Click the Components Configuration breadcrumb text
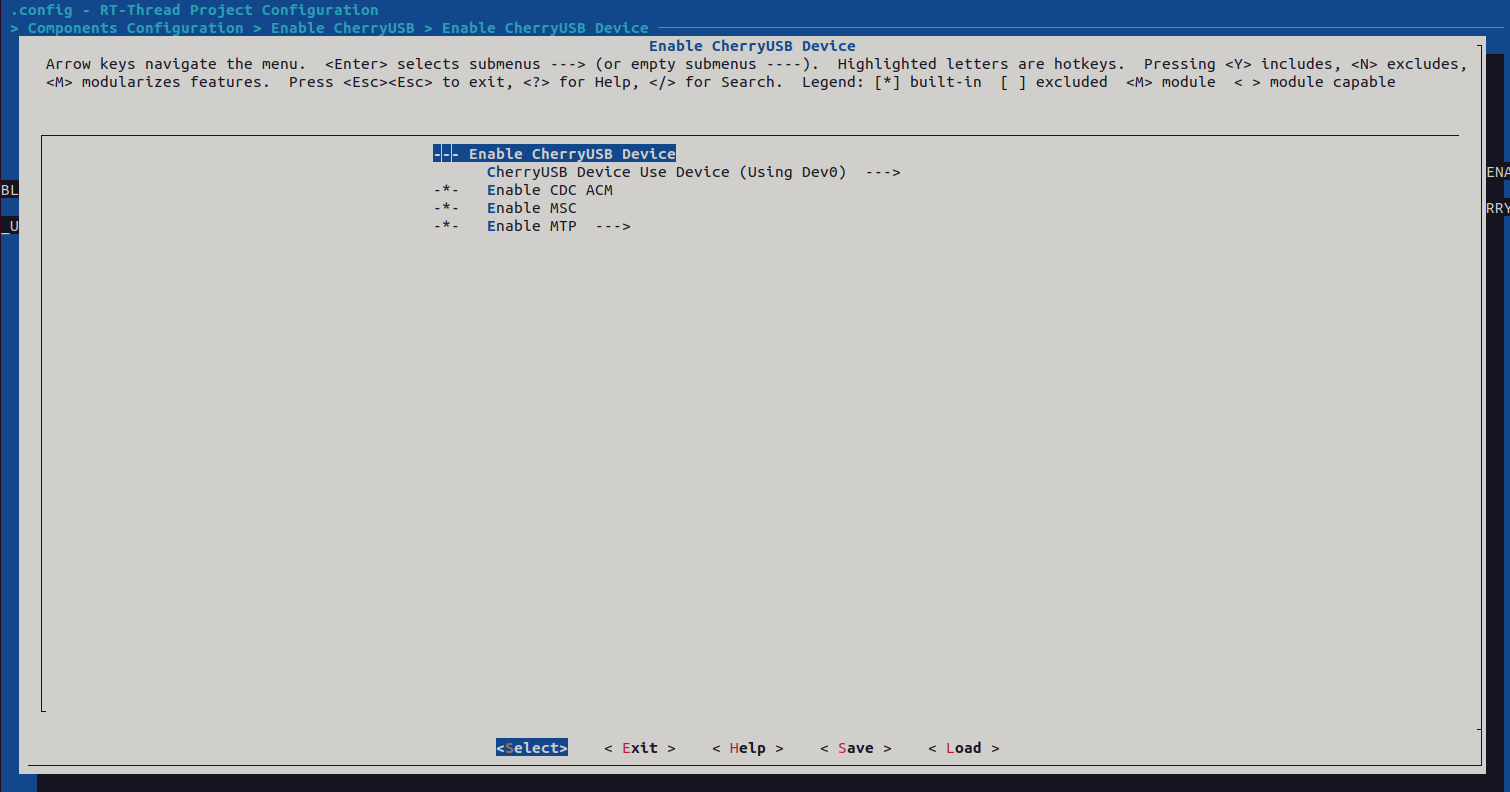1510x792 pixels. pyautogui.click(x=136, y=28)
